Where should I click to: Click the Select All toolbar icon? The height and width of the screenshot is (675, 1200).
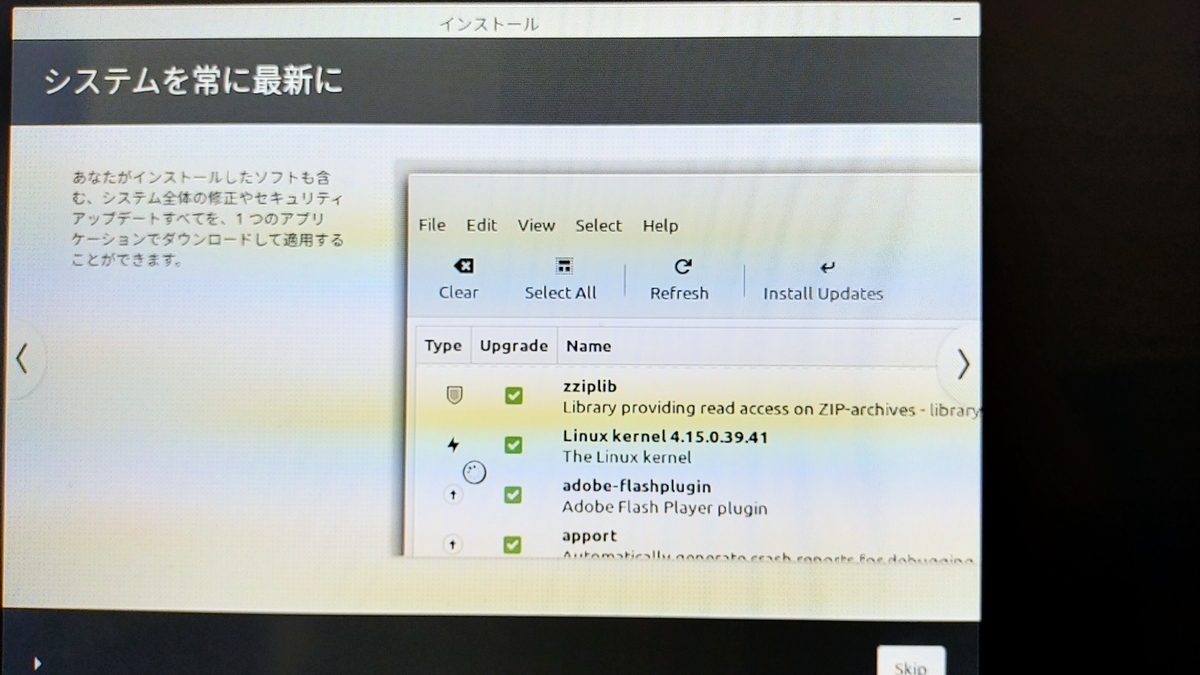click(564, 266)
